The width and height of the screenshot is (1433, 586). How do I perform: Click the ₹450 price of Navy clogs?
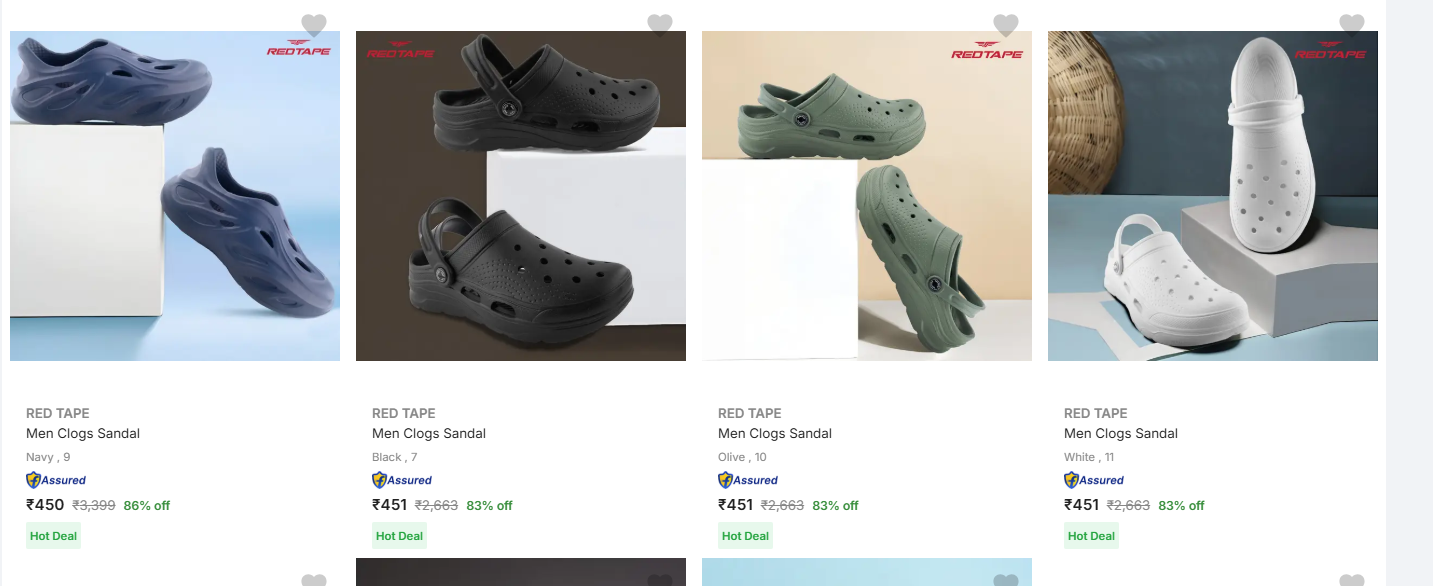pos(45,505)
